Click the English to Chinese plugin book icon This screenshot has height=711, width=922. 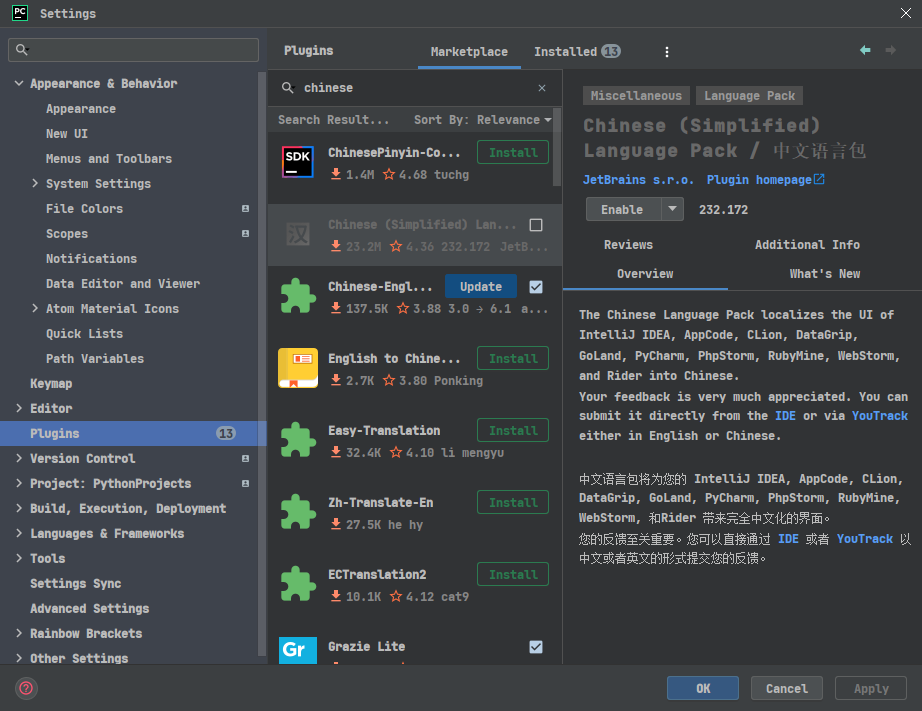(x=298, y=368)
